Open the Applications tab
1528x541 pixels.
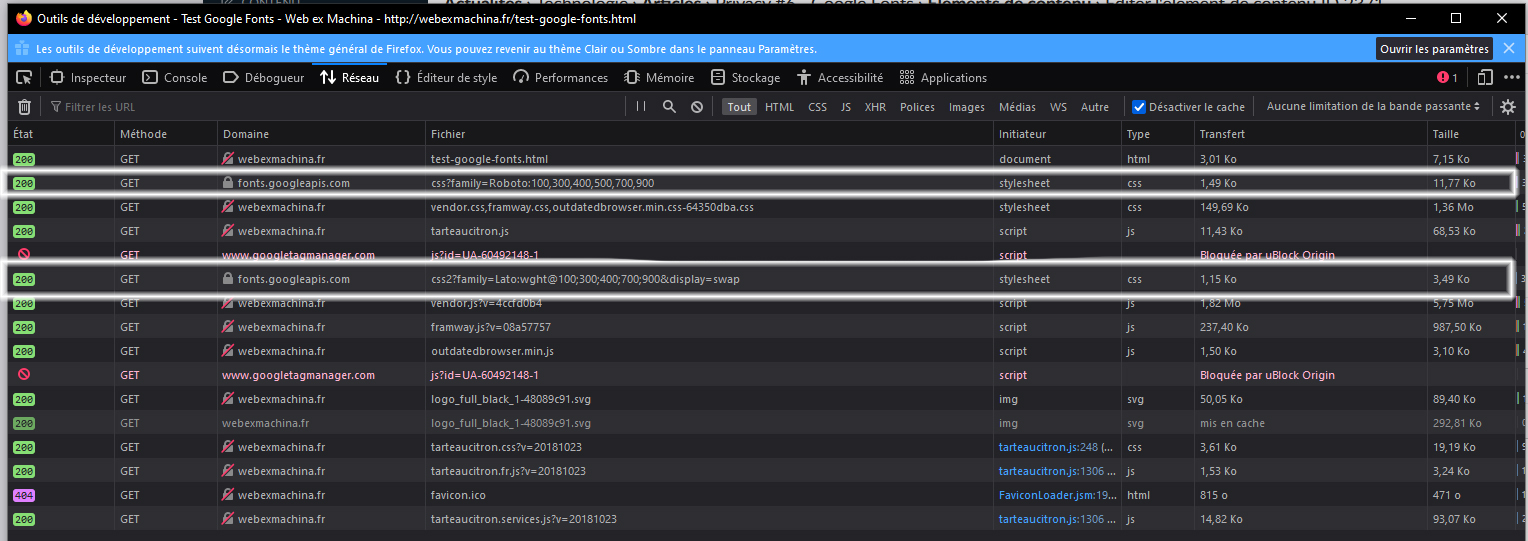(943, 77)
